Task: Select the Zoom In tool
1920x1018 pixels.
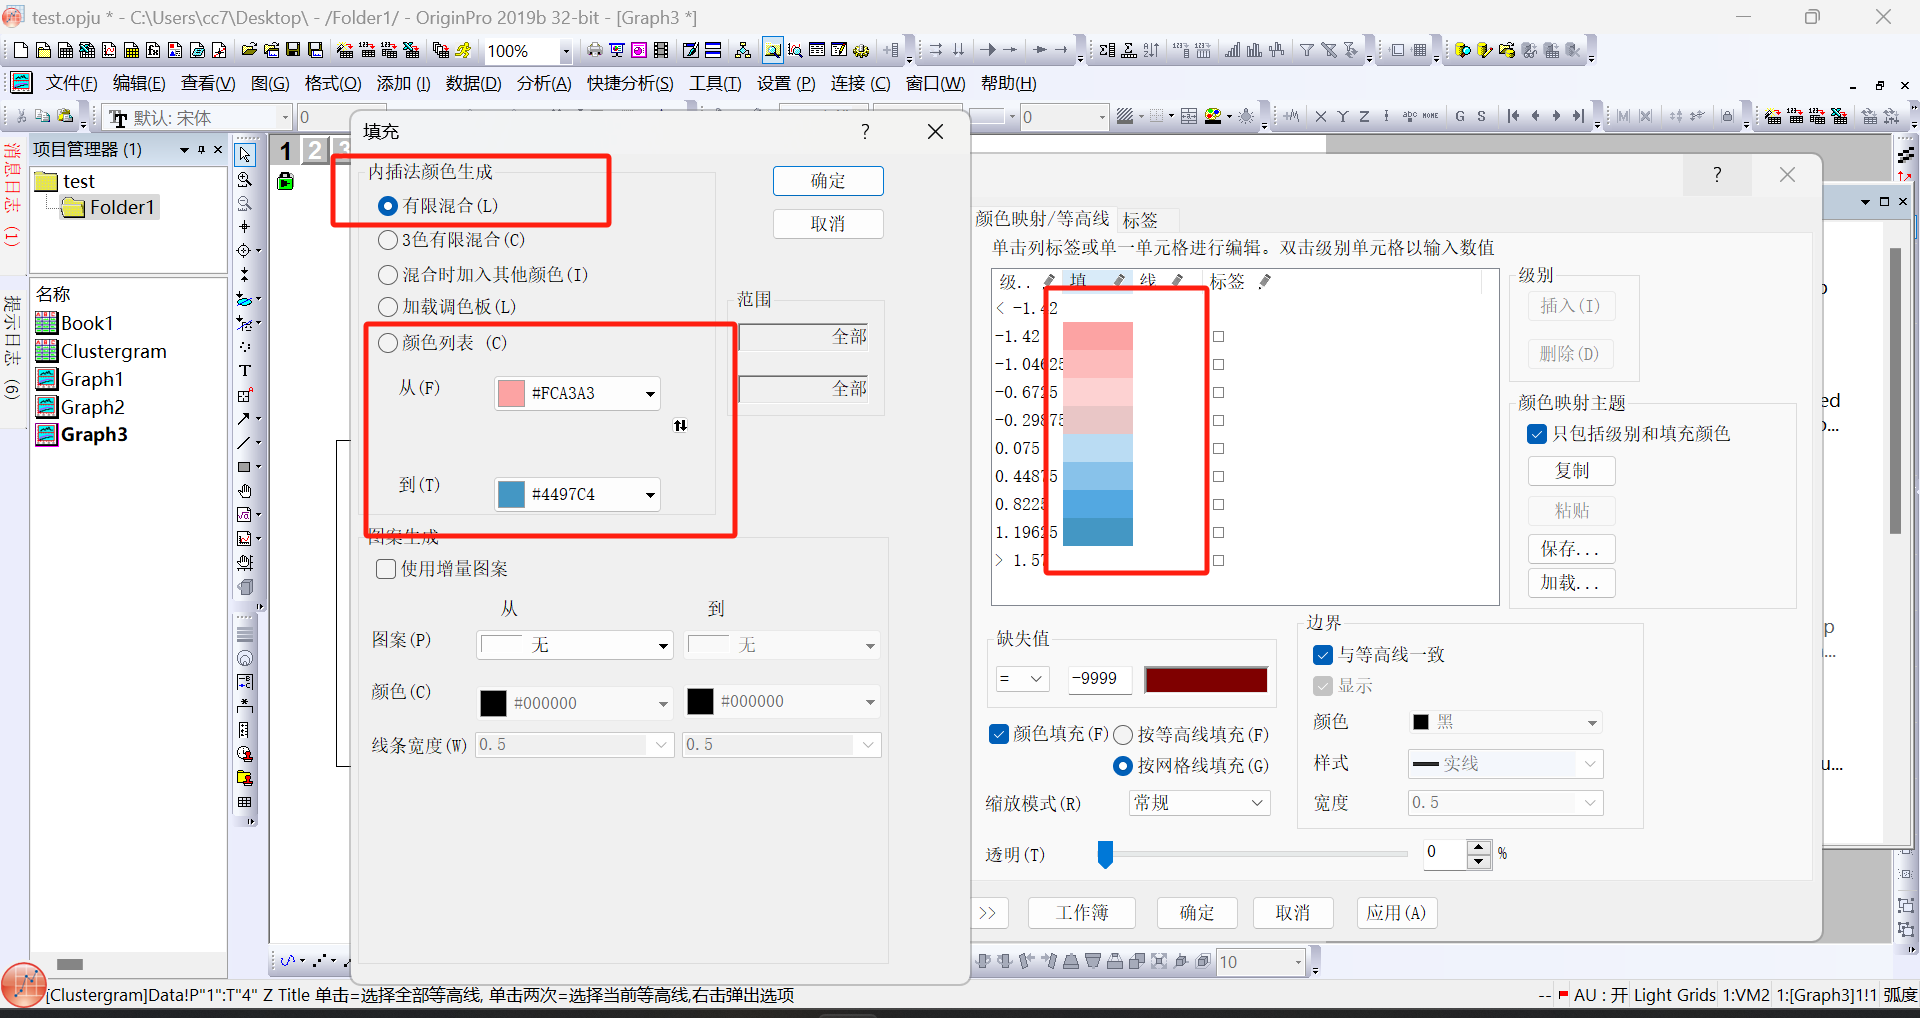Action: [x=245, y=180]
